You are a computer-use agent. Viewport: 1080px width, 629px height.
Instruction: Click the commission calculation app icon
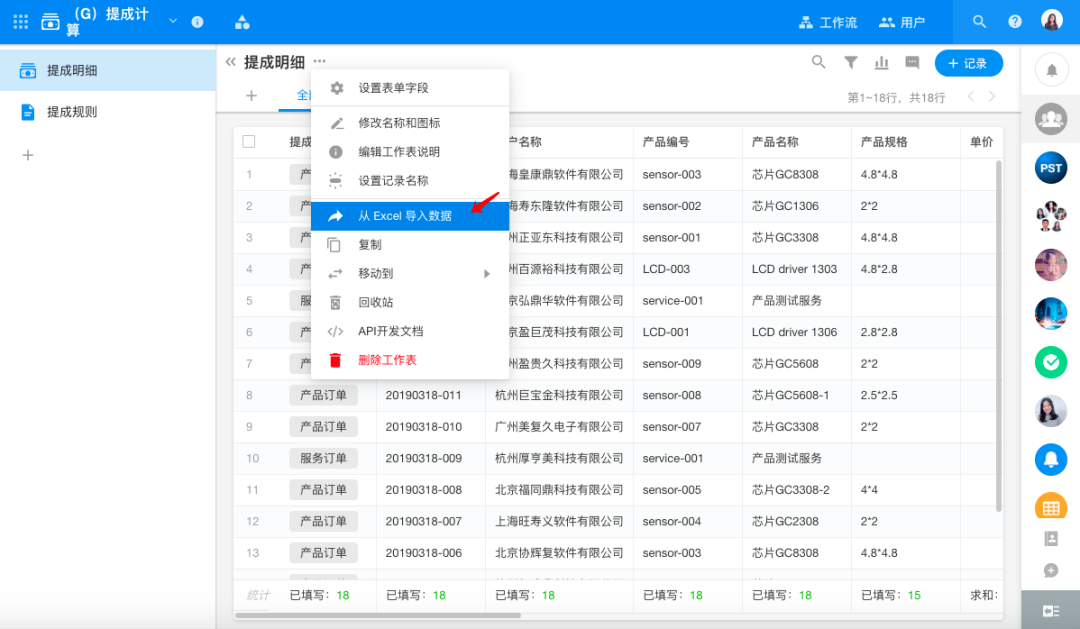click(x=50, y=22)
